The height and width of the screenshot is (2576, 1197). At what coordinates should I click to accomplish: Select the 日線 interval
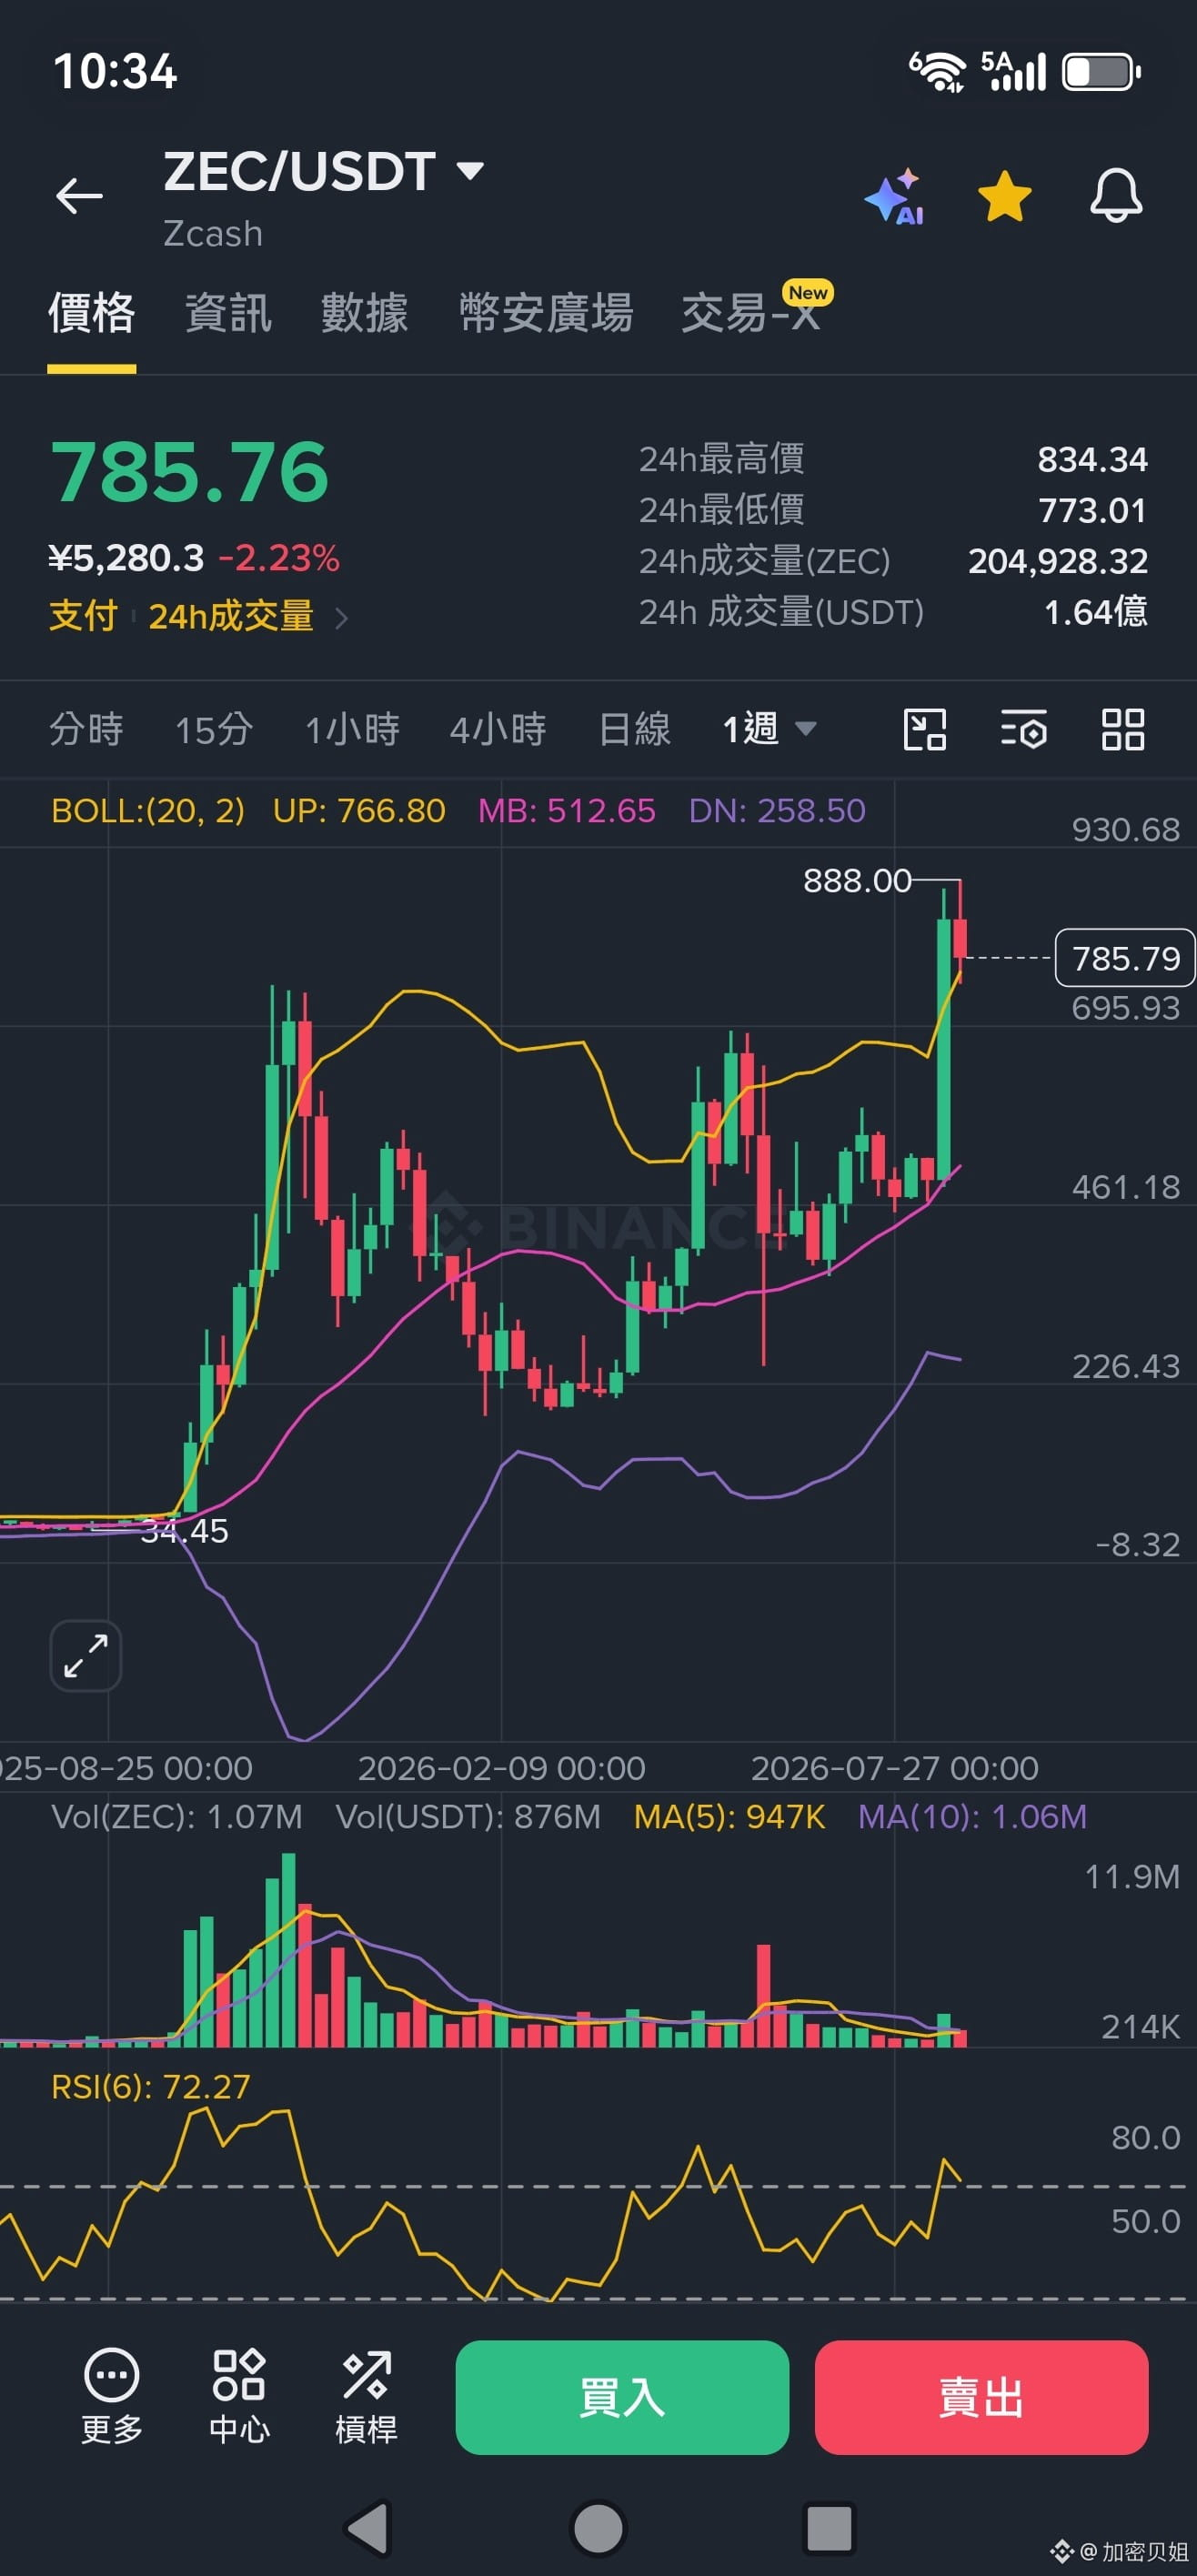635,729
